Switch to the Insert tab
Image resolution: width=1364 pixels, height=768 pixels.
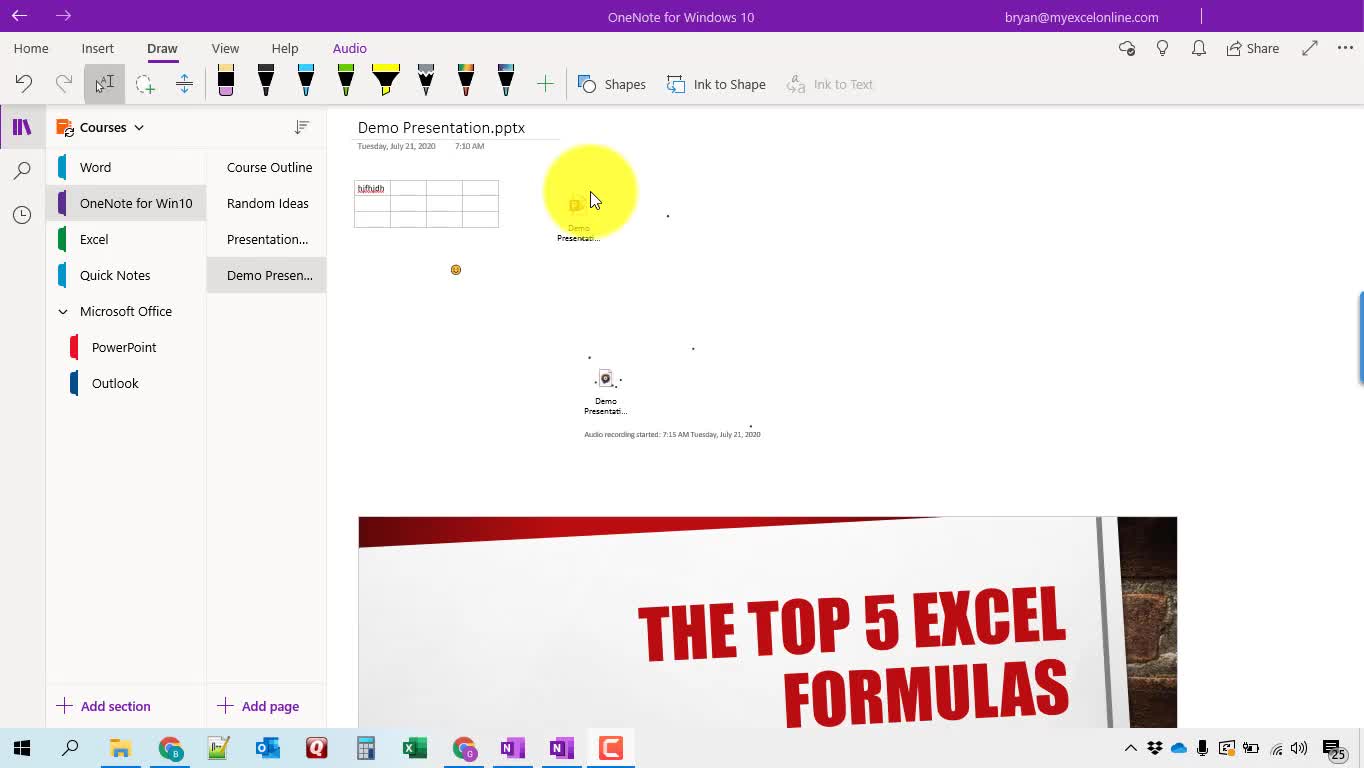tap(98, 48)
